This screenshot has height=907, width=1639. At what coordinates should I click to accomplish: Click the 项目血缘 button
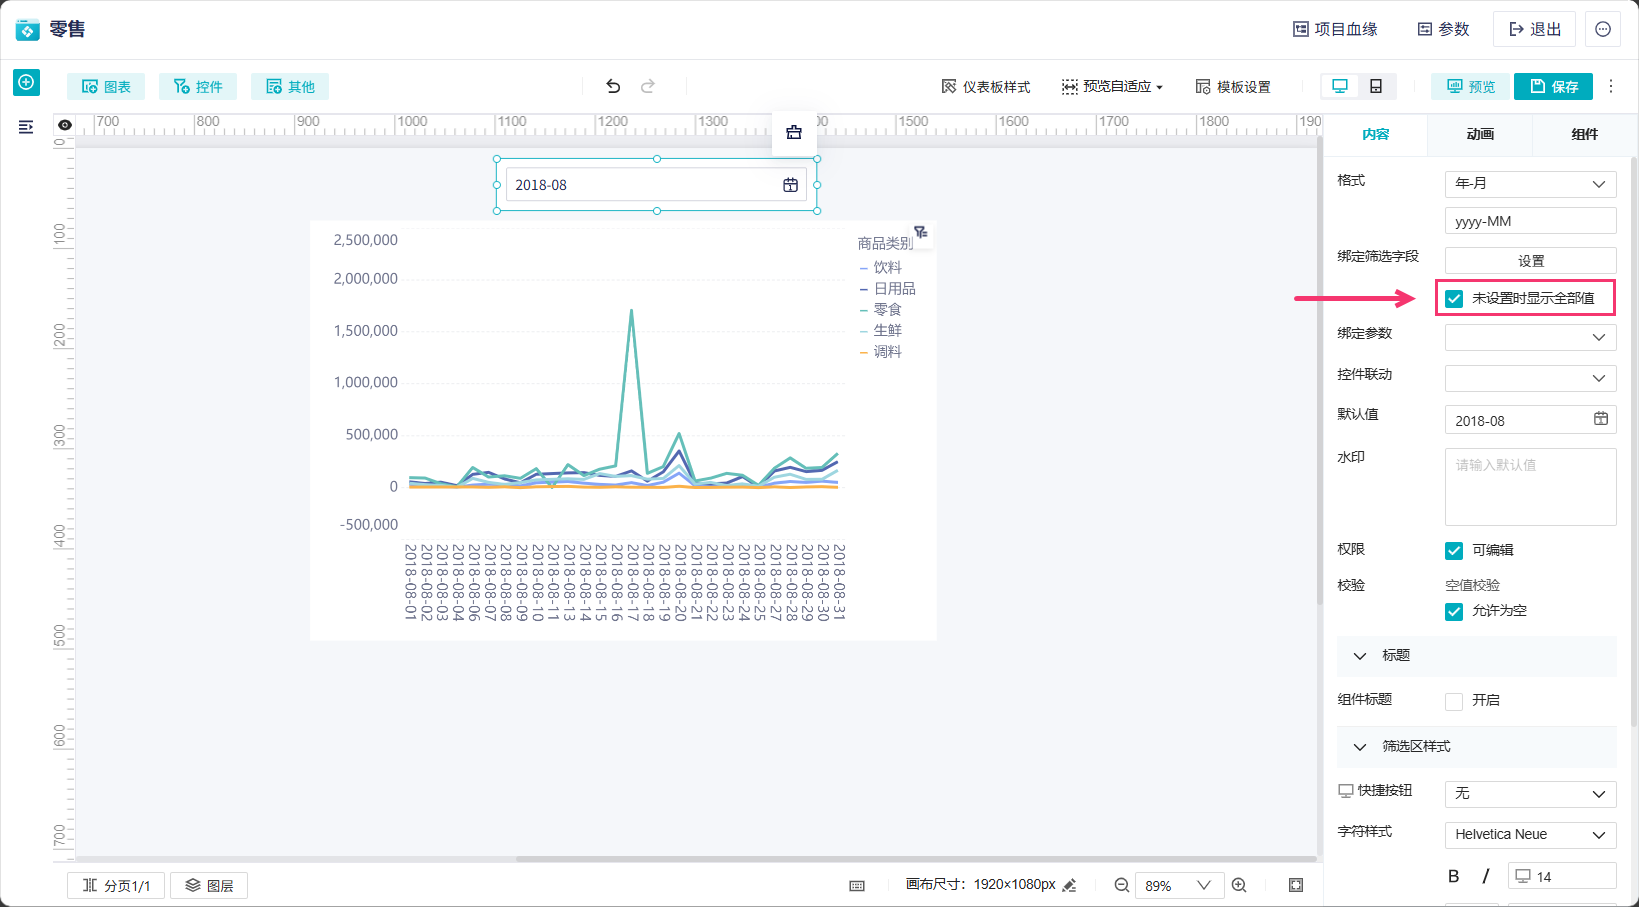[x=1335, y=30]
